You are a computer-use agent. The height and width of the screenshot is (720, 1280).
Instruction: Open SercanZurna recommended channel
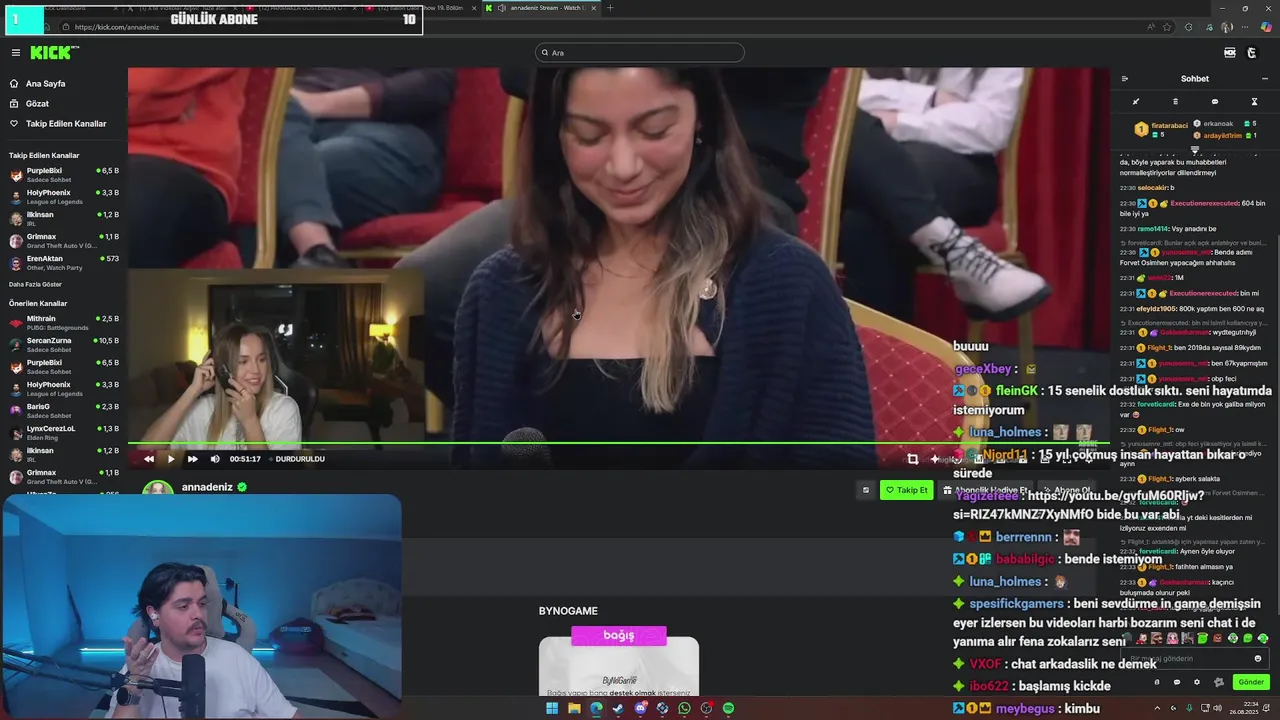pos(64,345)
